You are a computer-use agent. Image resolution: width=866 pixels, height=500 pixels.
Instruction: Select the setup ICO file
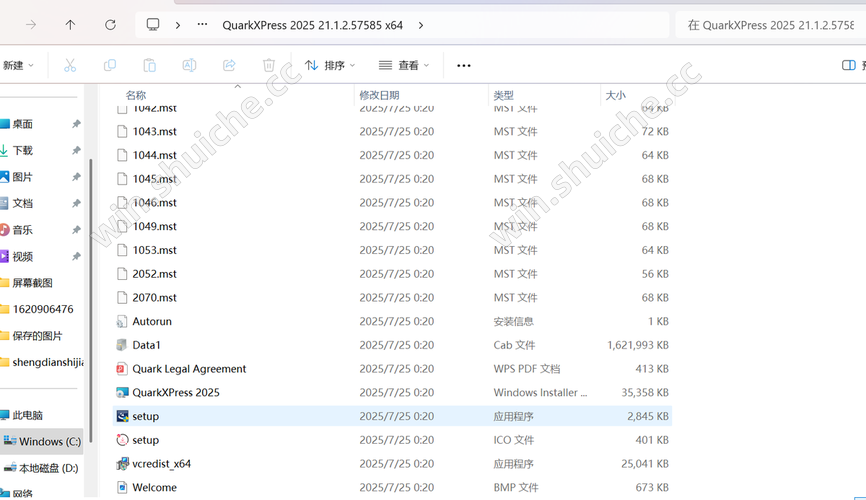tap(392, 440)
